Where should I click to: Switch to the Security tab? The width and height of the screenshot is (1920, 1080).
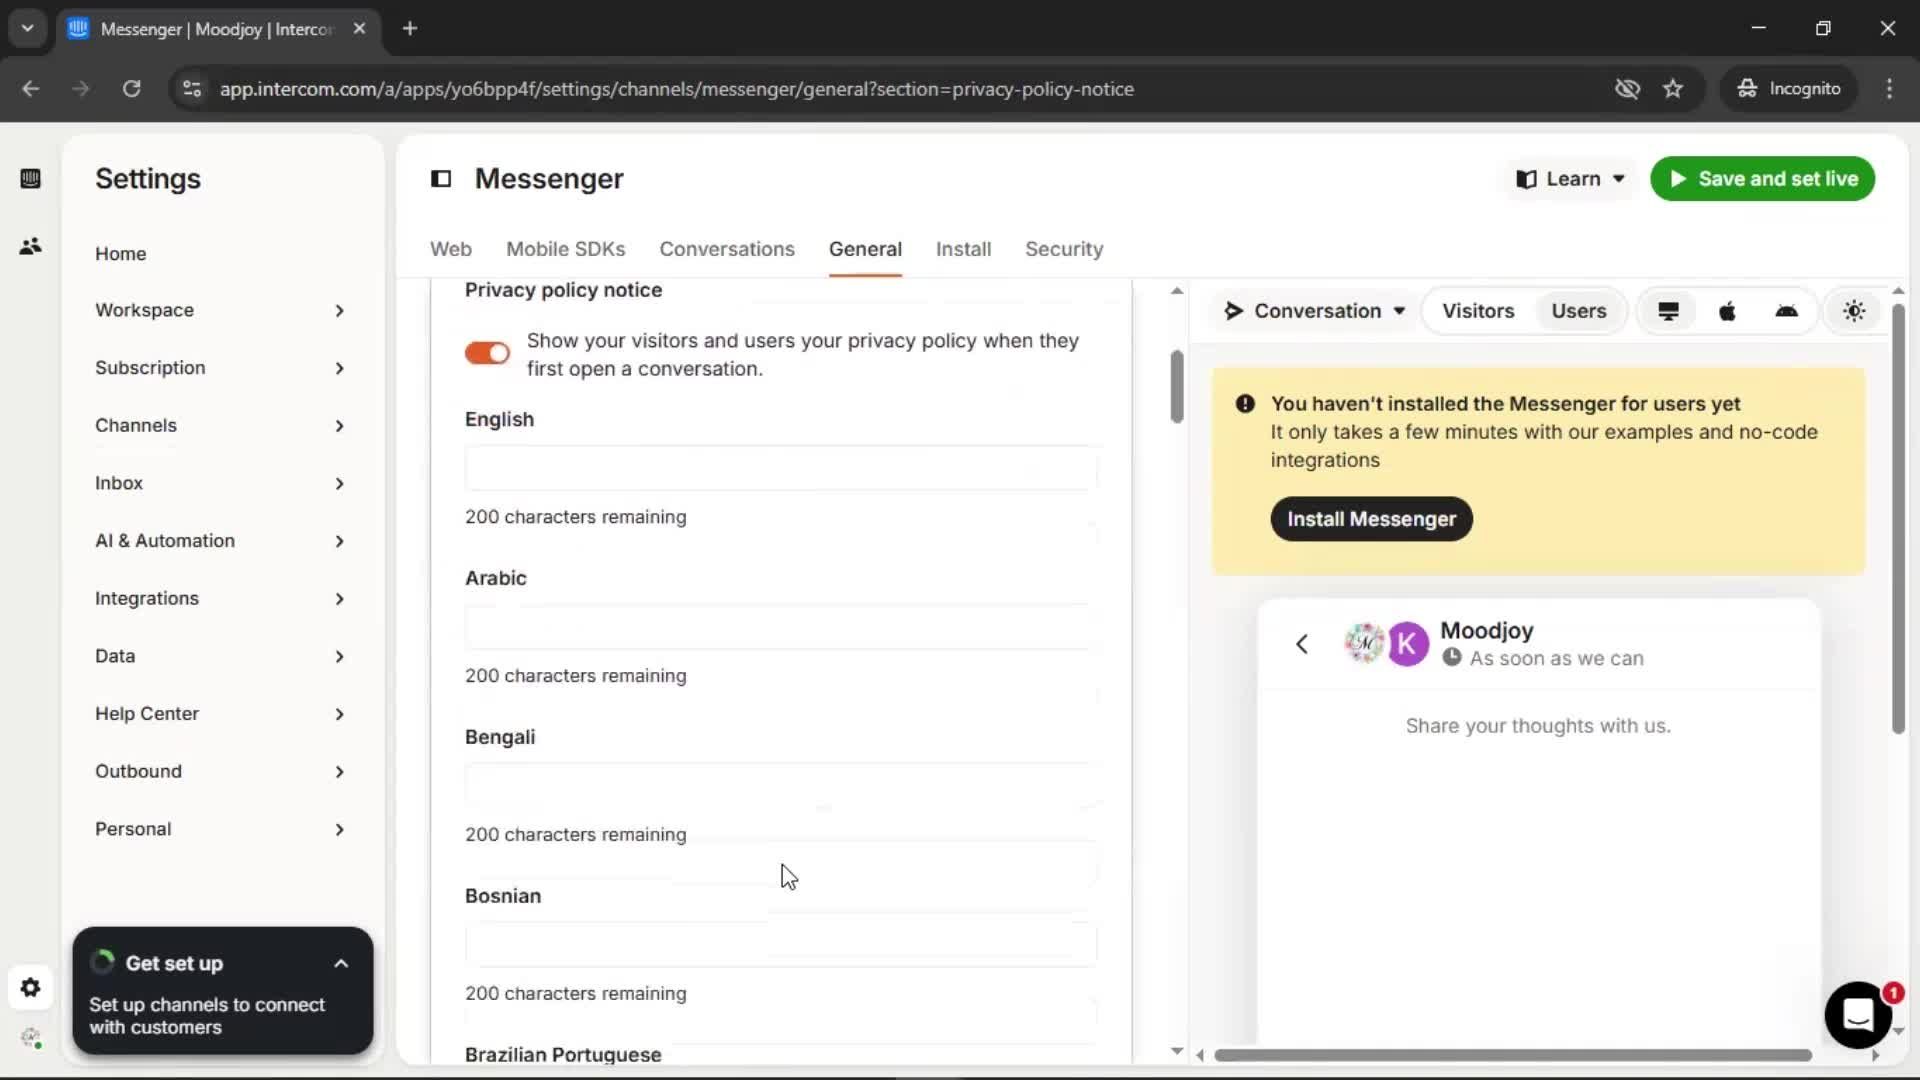tap(1064, 250)
